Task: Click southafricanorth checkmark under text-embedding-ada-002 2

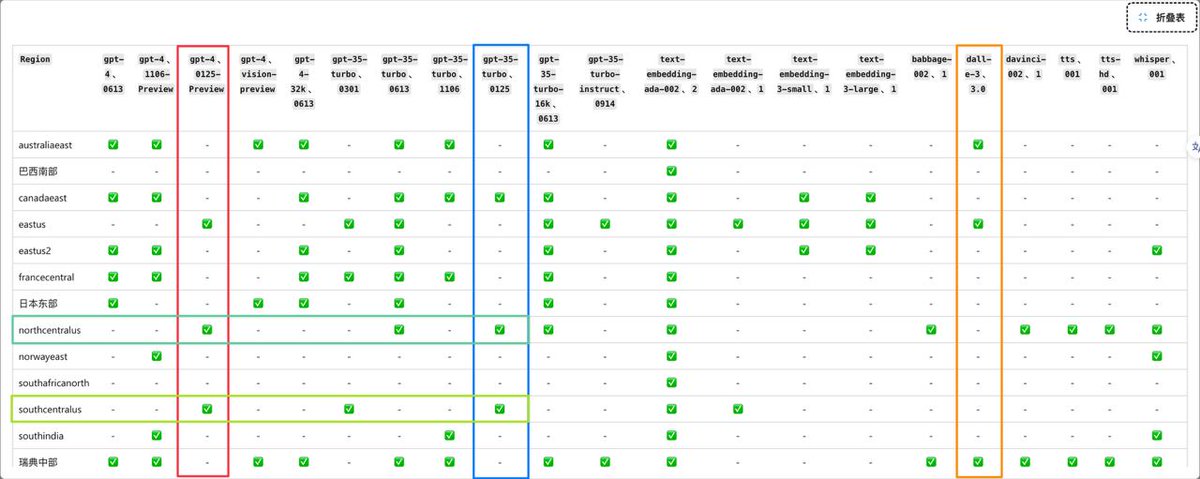Action: (671, 382)
